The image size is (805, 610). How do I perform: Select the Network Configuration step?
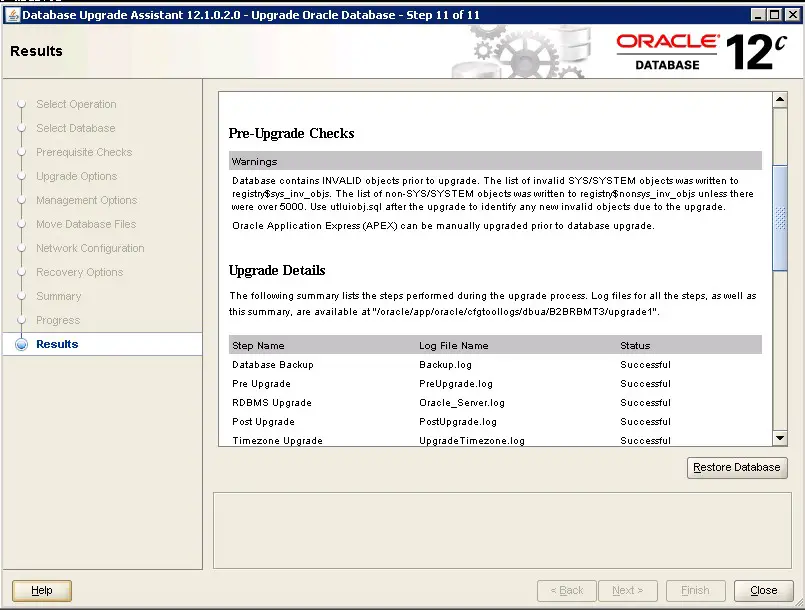tap(90, 248)
